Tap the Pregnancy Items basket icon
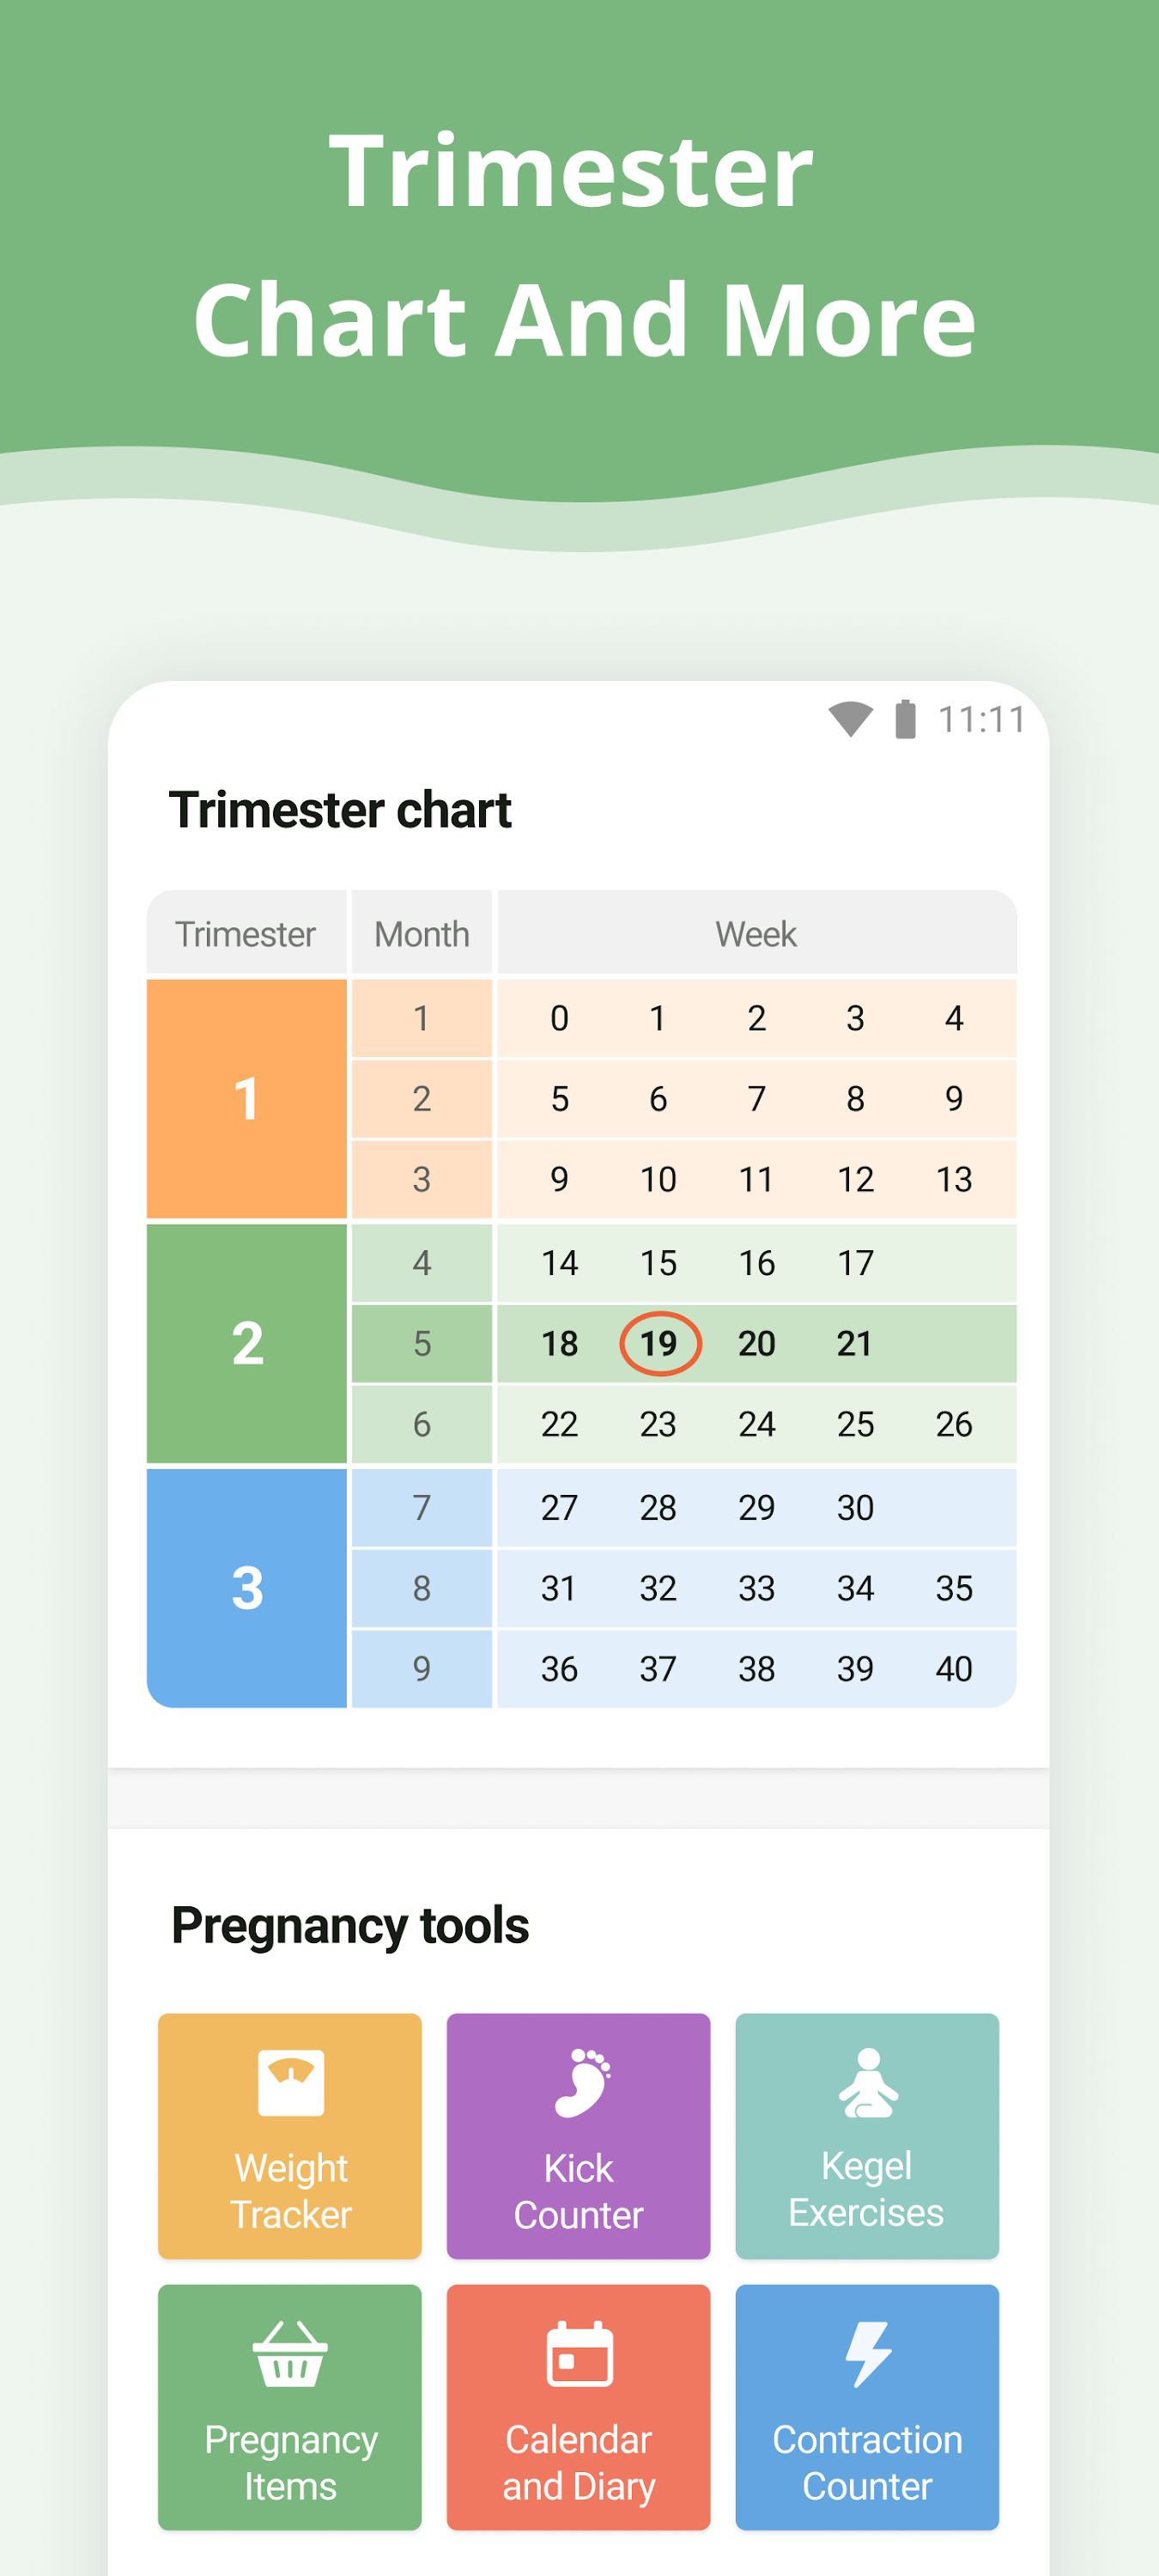Image resolution: width=1159 pixels, height=2576 pixels. point(290,2354)
